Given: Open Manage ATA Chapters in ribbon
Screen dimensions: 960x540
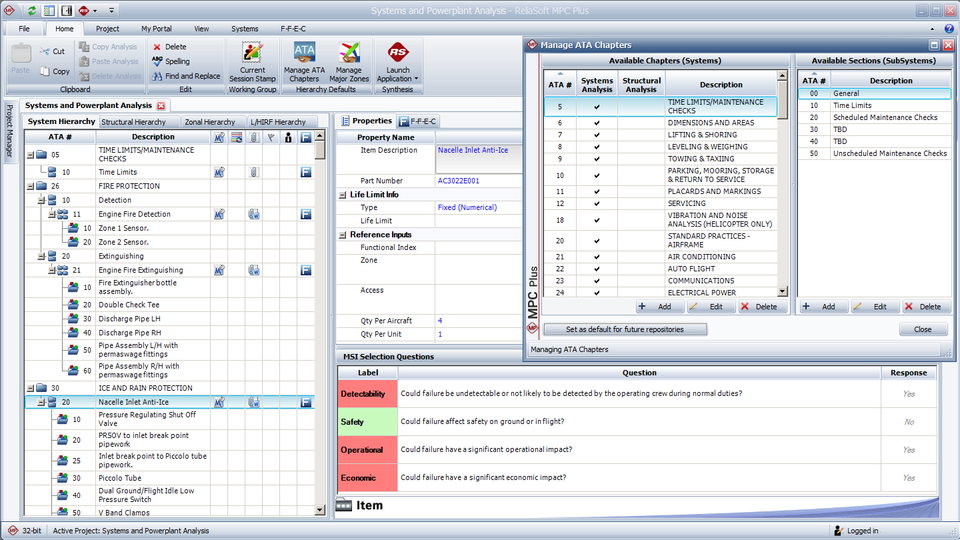Looking at the screenshot, I should (304, 62).
